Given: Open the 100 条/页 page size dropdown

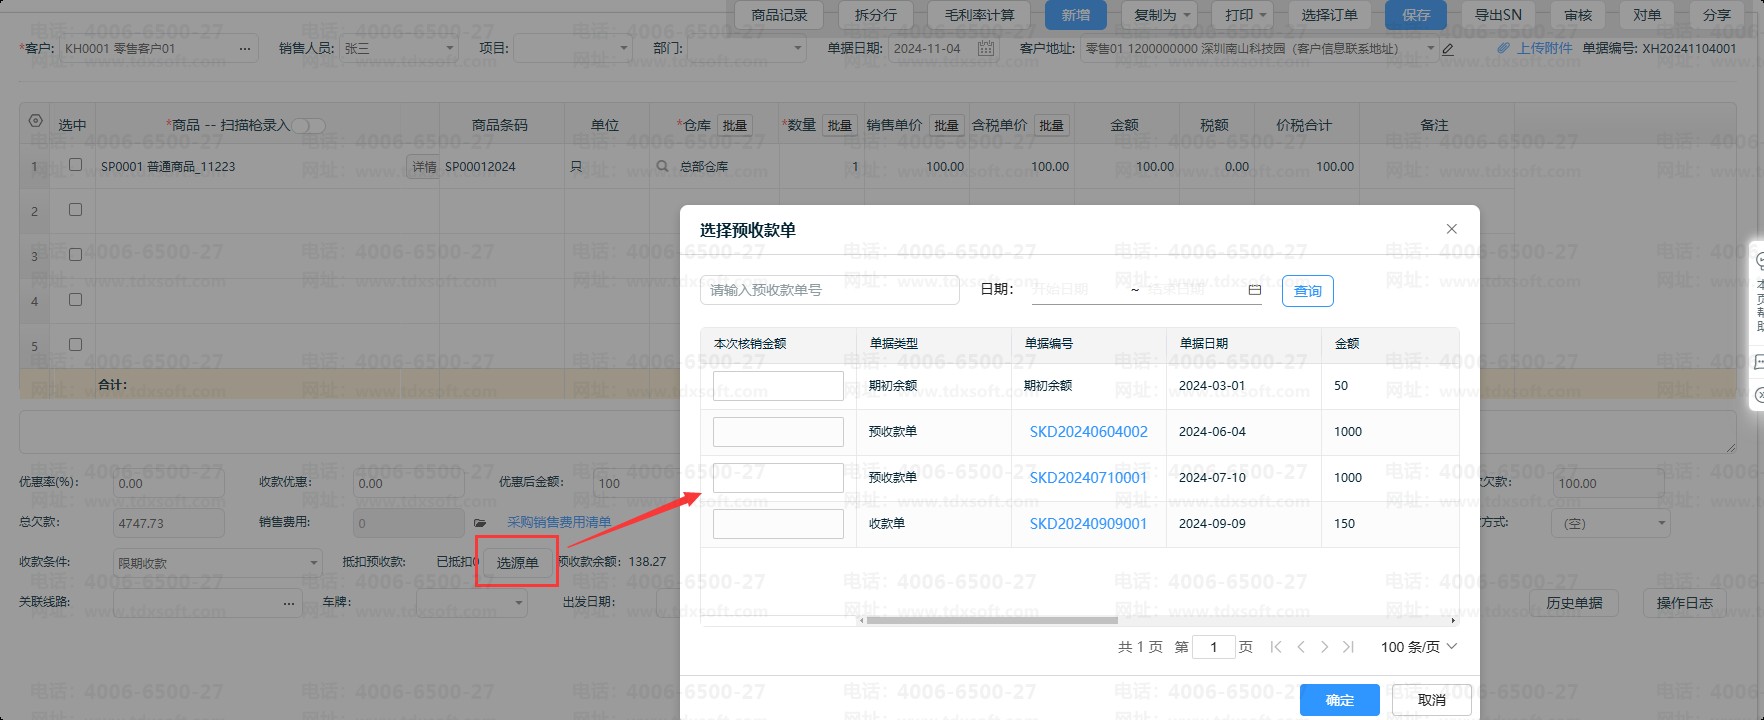Looking at the screenshot, I should pos(1418,647).
